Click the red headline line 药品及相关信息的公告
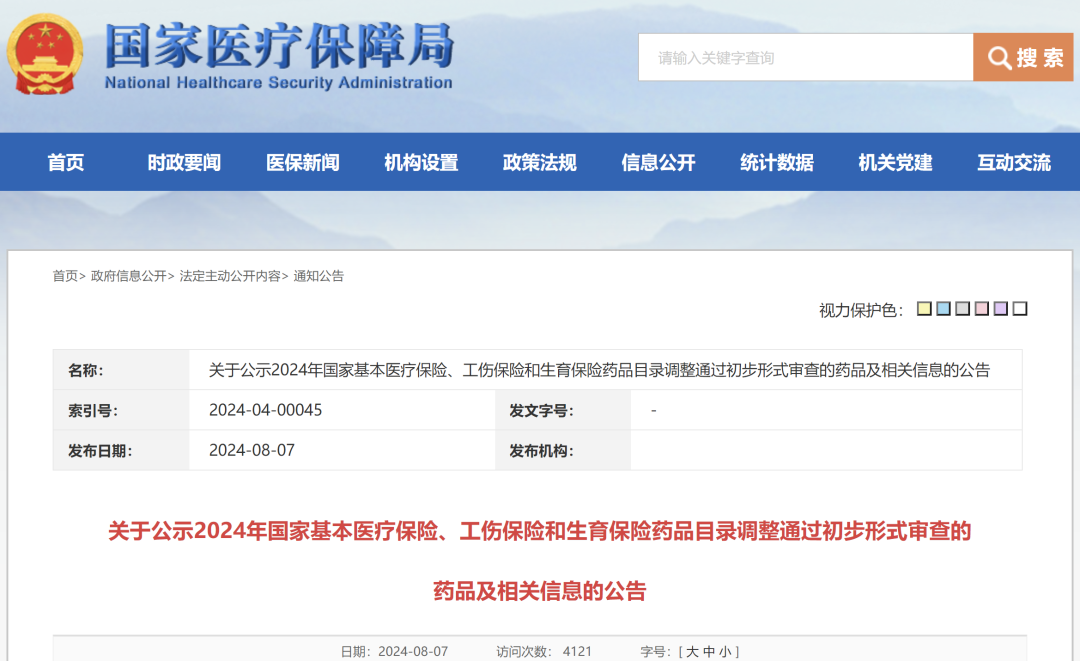 click(x=539, y=591)
